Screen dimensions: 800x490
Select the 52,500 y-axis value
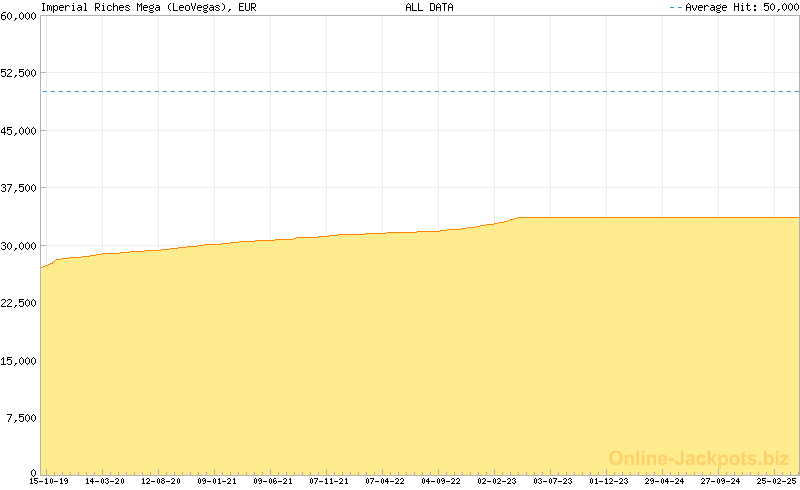pyautogui.click(x=18, y=73)
